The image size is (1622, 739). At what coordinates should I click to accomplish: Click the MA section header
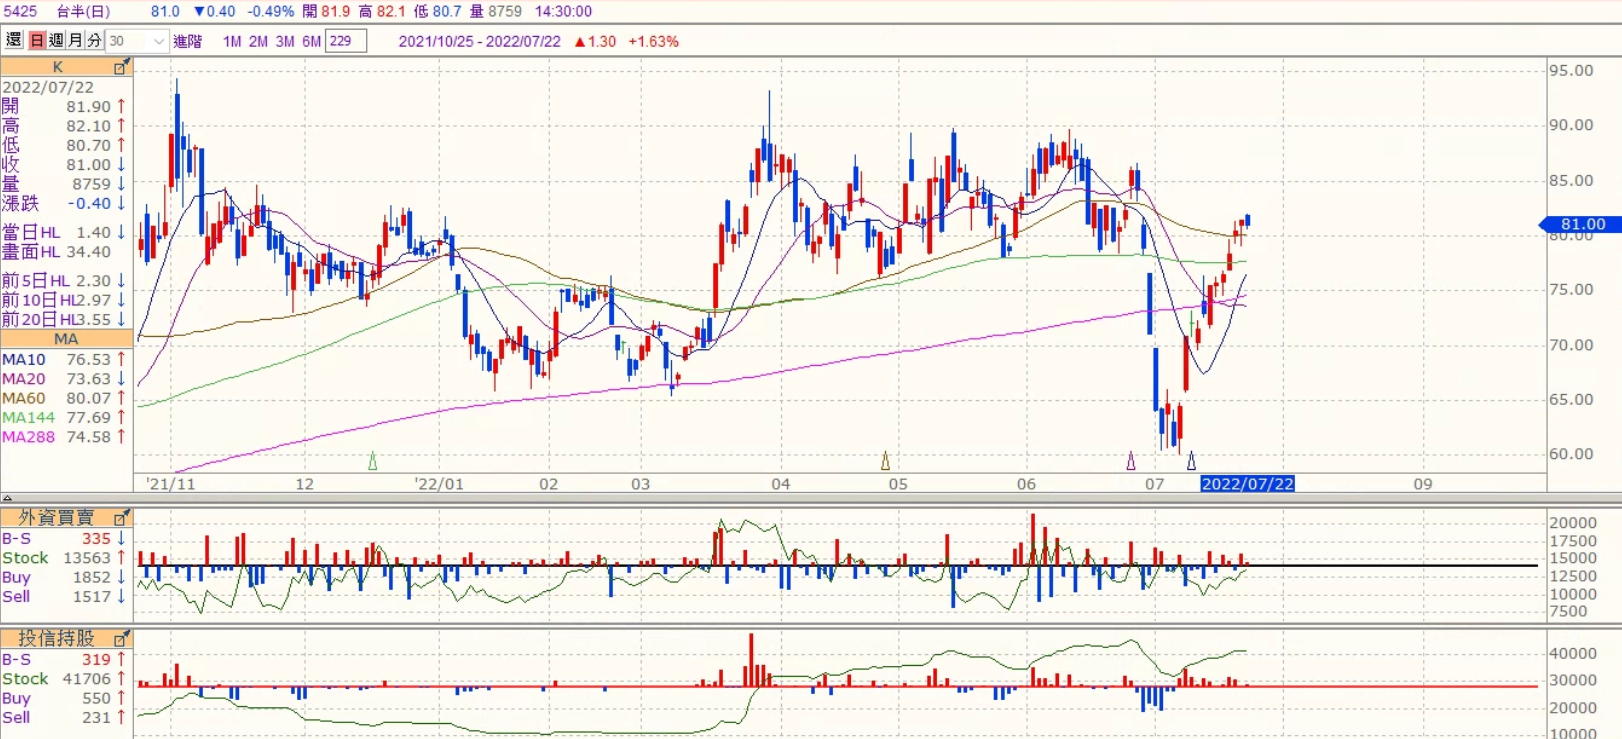coord(66,339)
